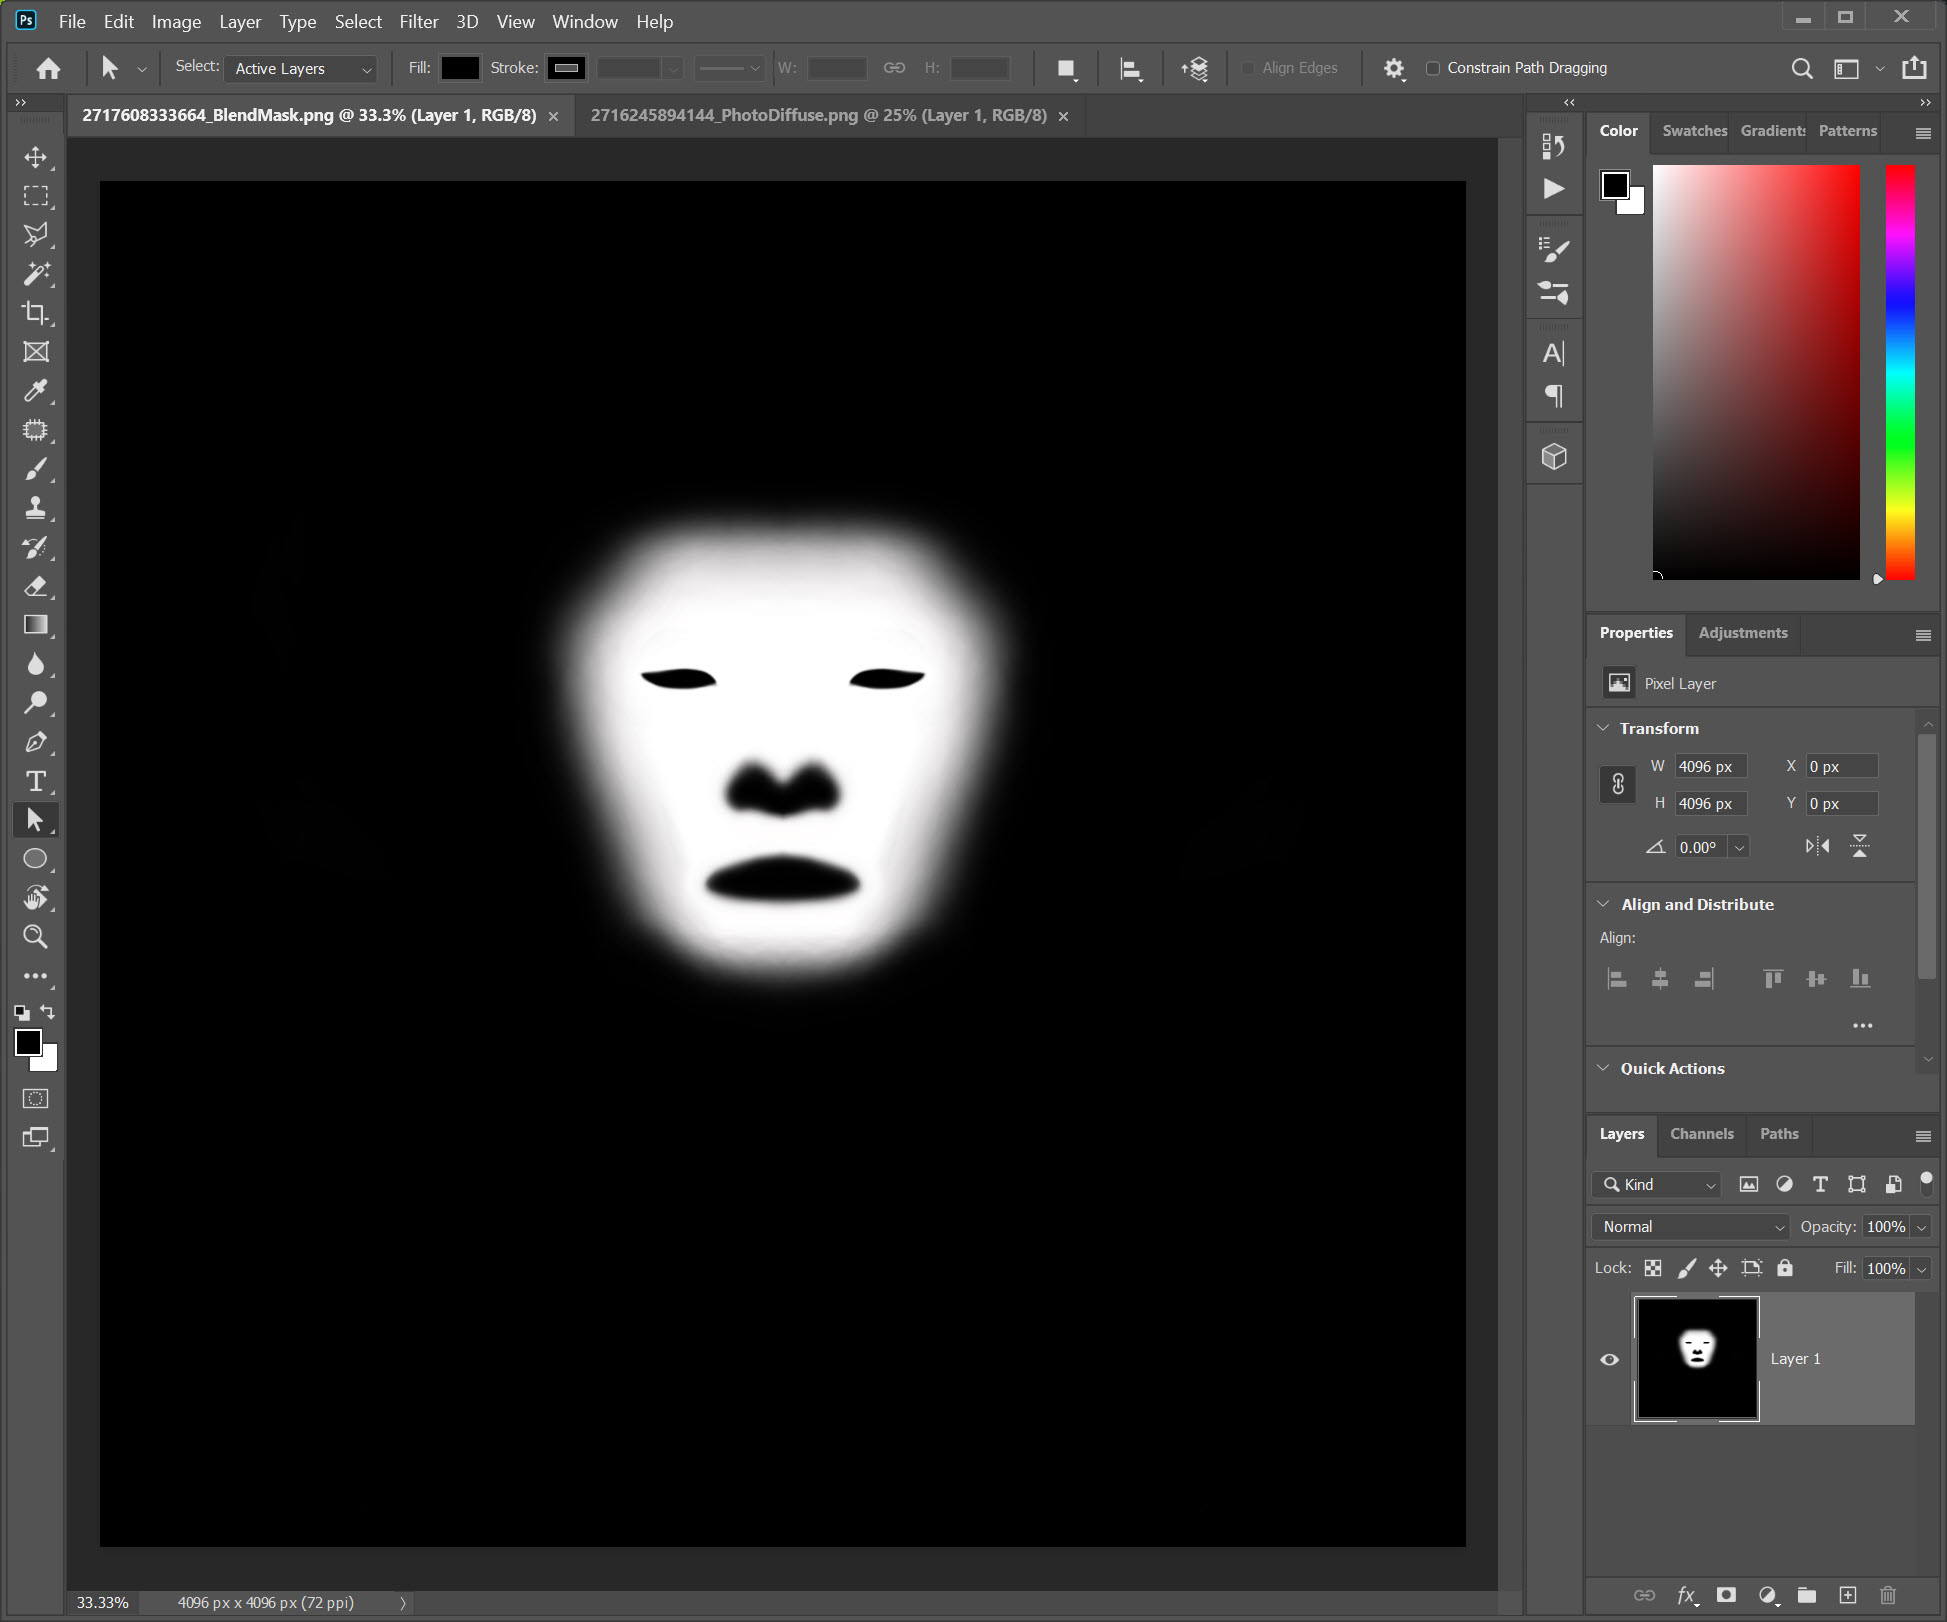Viewport: 1947px width, 1622px height.
Task: Switch to the Channels tab
Action: 1701,1134
